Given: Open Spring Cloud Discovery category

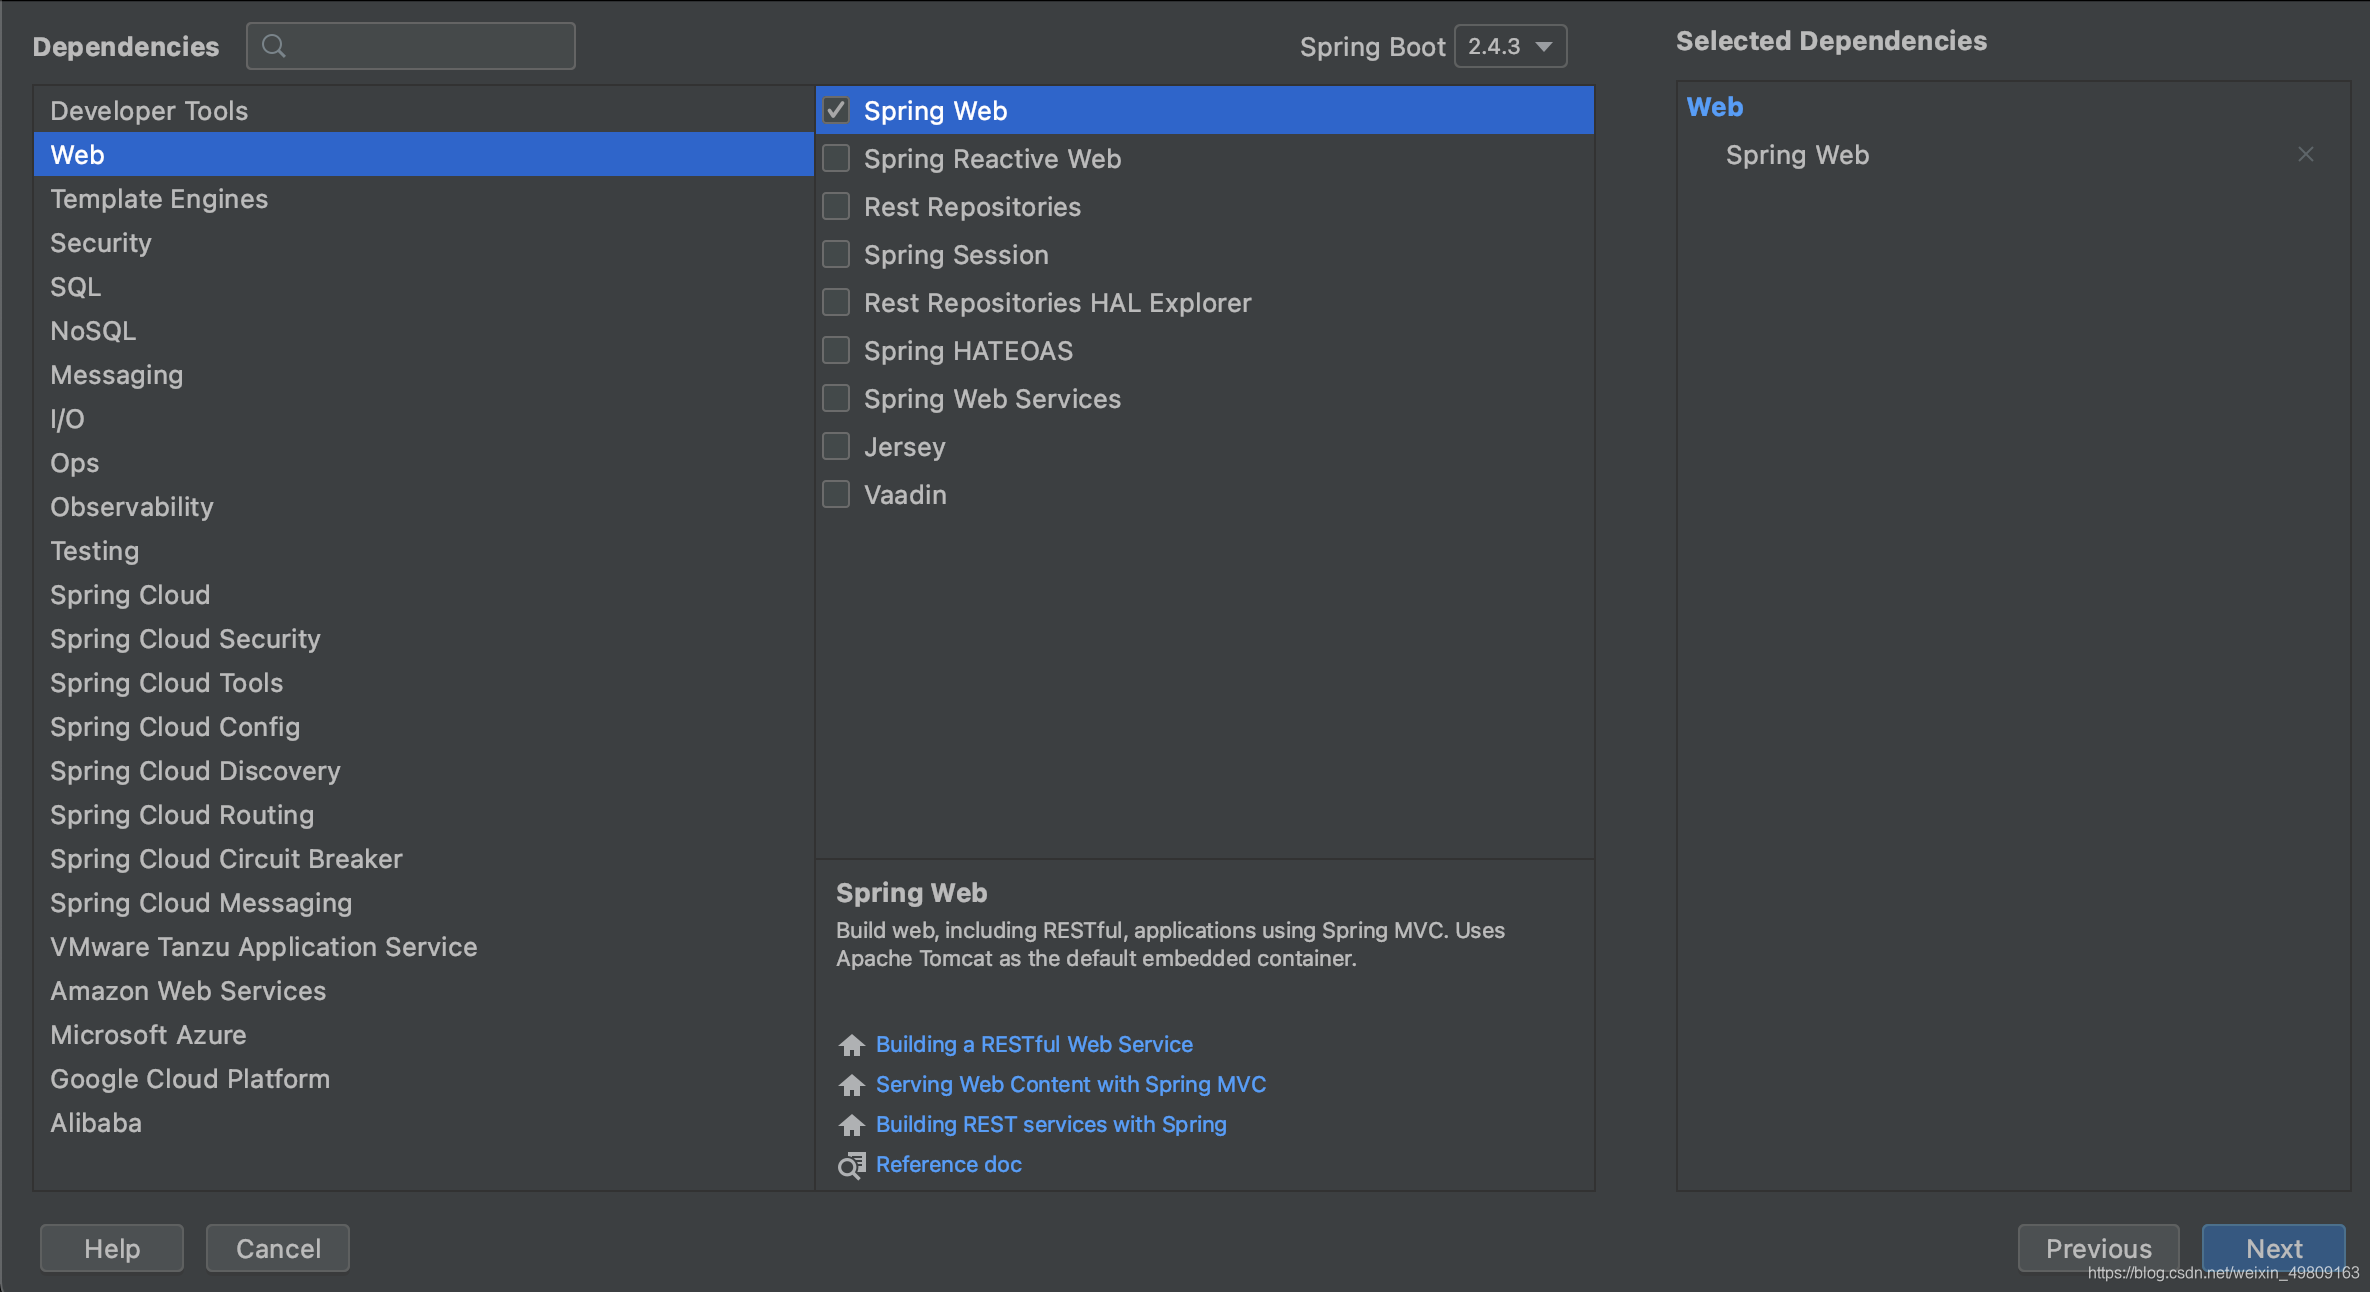Looking at the screenshot, I should [x=424, y=770].
